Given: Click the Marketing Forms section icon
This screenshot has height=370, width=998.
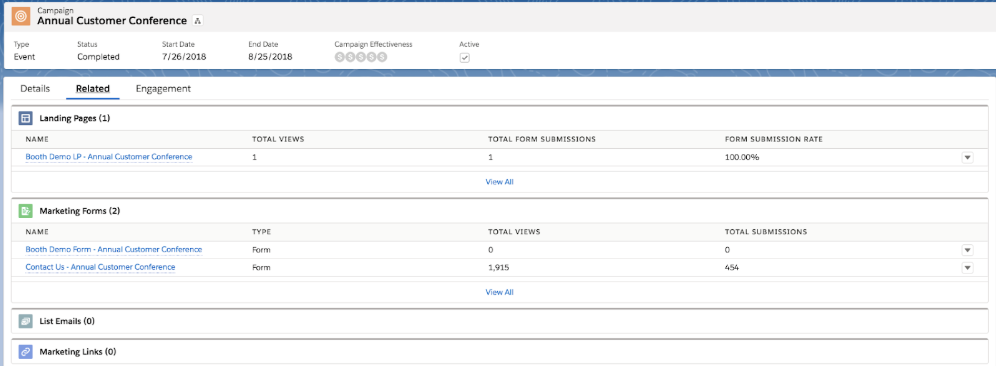Looking at the screenshot, I should pyautogui.click(x=25, y=211).
